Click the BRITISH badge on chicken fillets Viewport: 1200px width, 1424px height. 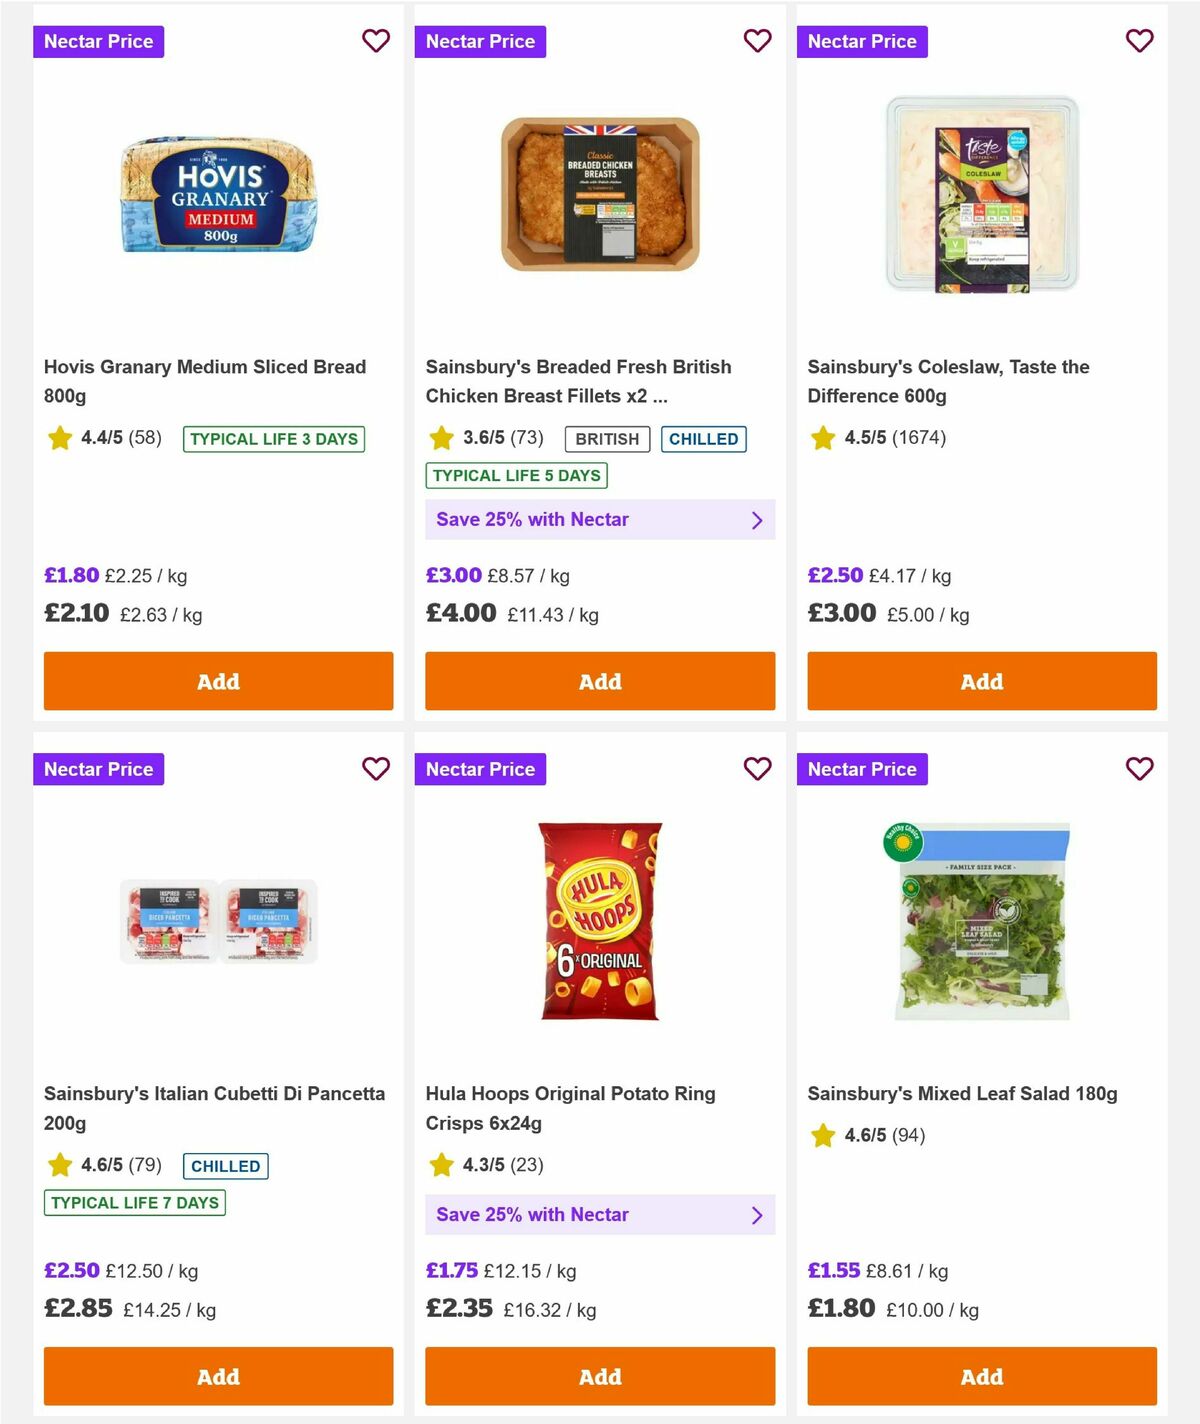(x=607, y=439)
